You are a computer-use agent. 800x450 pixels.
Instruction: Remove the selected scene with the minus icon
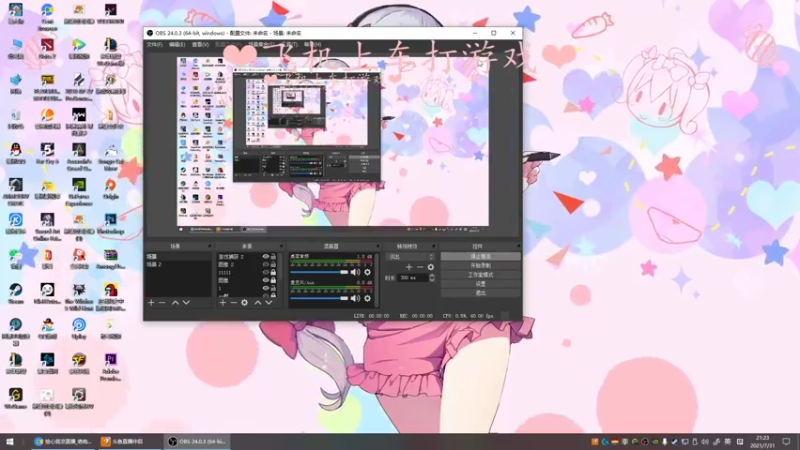162,303
